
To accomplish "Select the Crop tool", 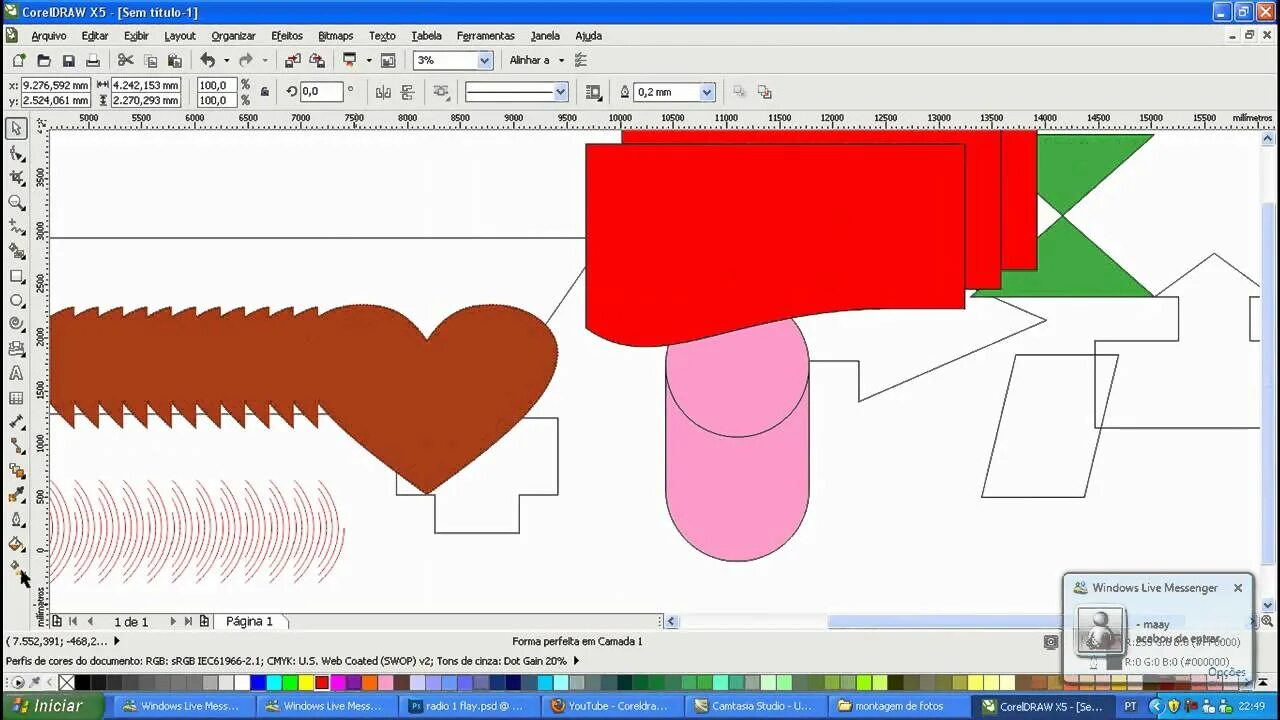I will [x=16, y=177].
